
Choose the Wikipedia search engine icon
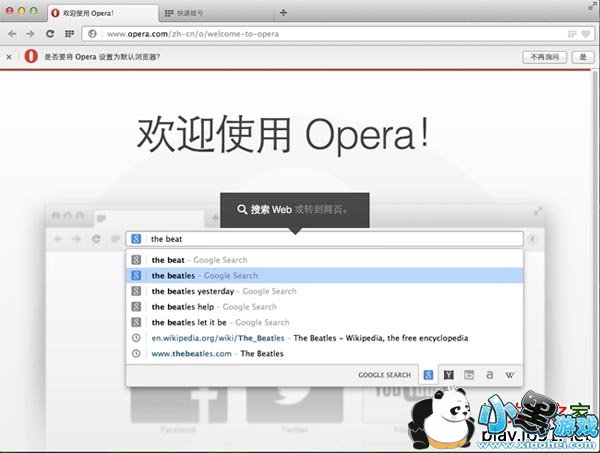[x=509, y=375]
